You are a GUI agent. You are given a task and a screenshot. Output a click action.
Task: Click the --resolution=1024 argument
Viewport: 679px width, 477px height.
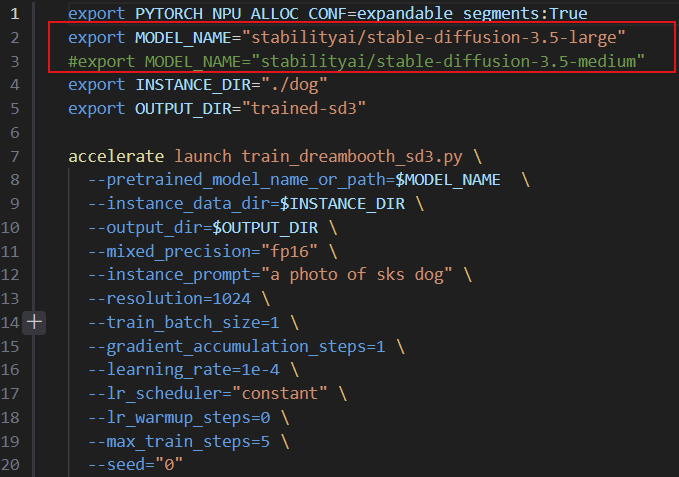[169, 299]
